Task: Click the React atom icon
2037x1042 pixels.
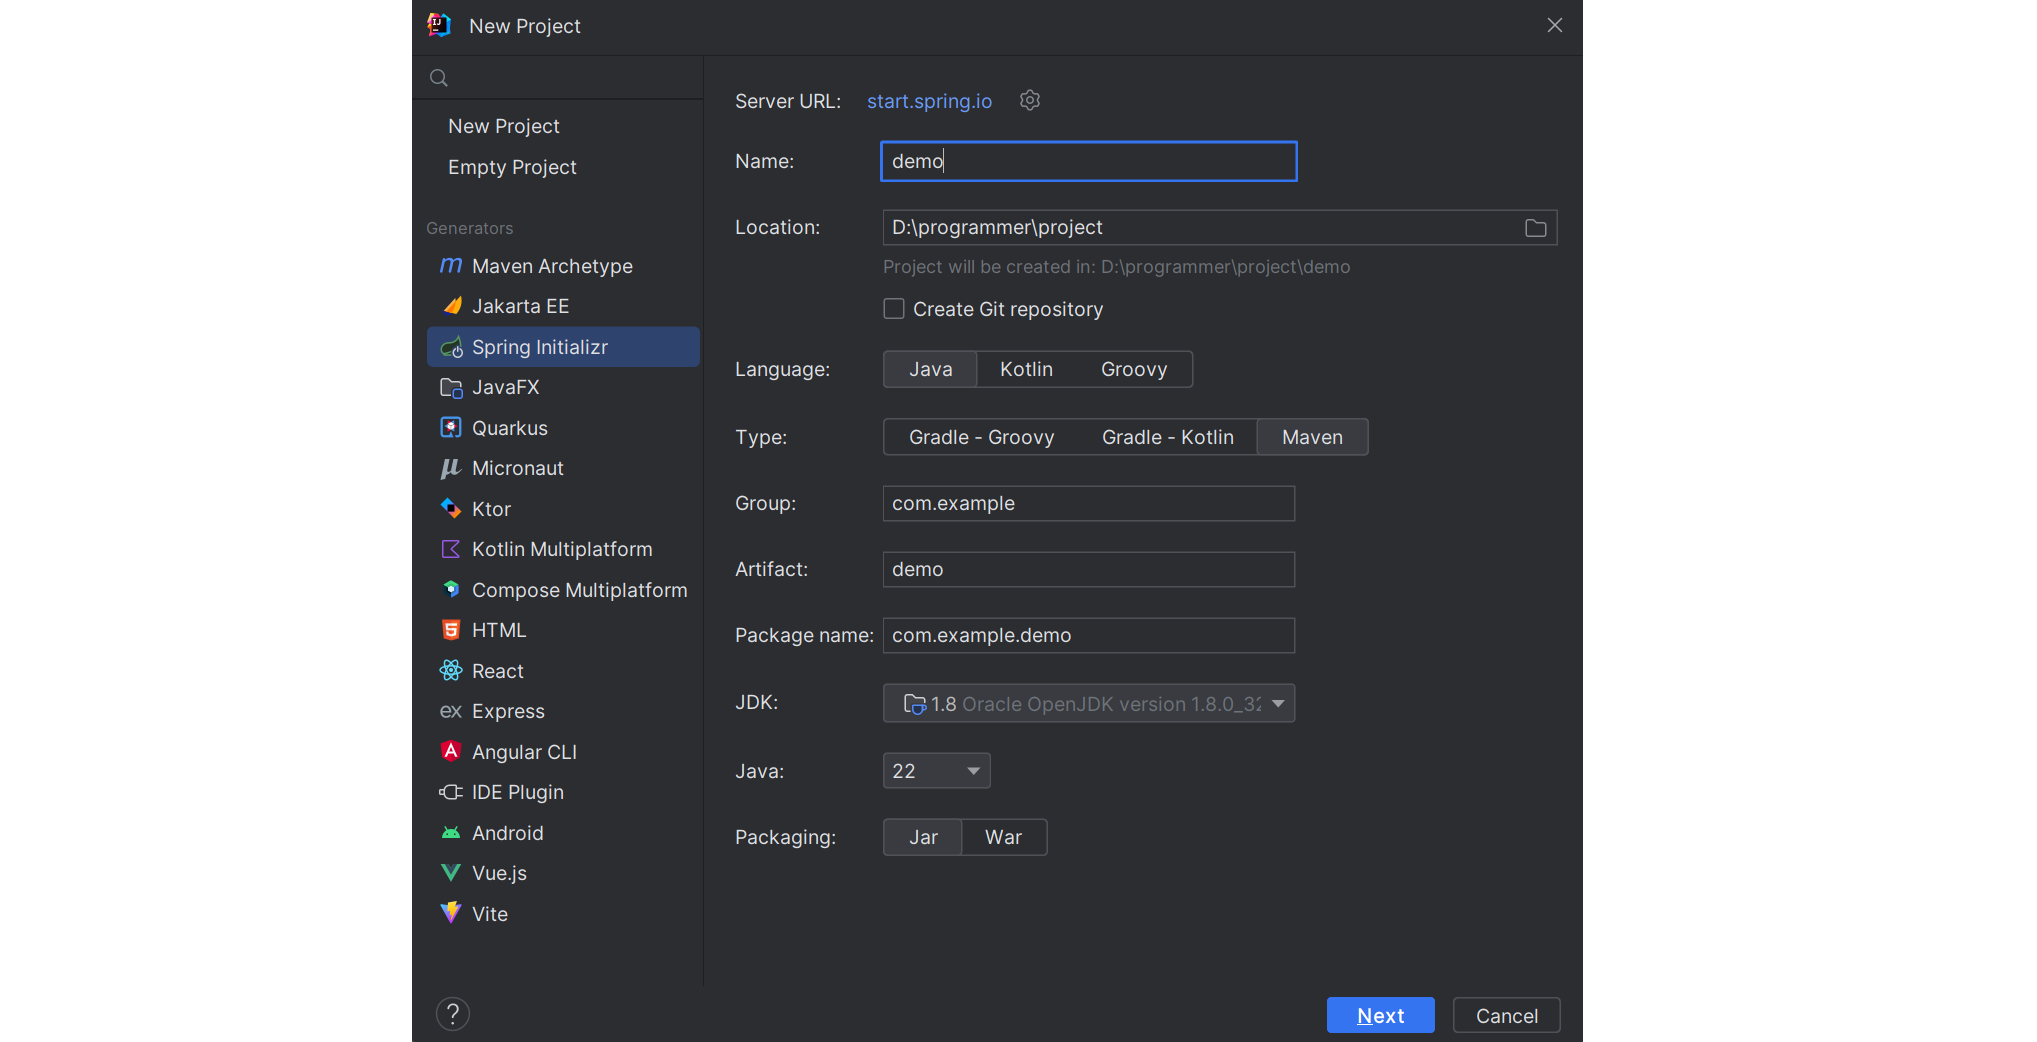Action: pos(451,671)
